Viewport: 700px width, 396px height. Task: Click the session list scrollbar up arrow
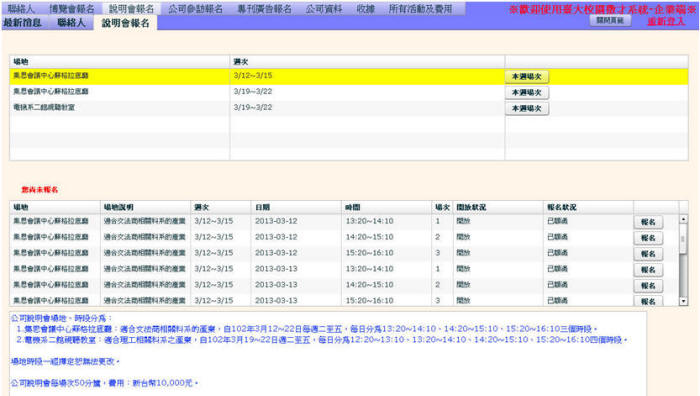click(x=683, y=219)
